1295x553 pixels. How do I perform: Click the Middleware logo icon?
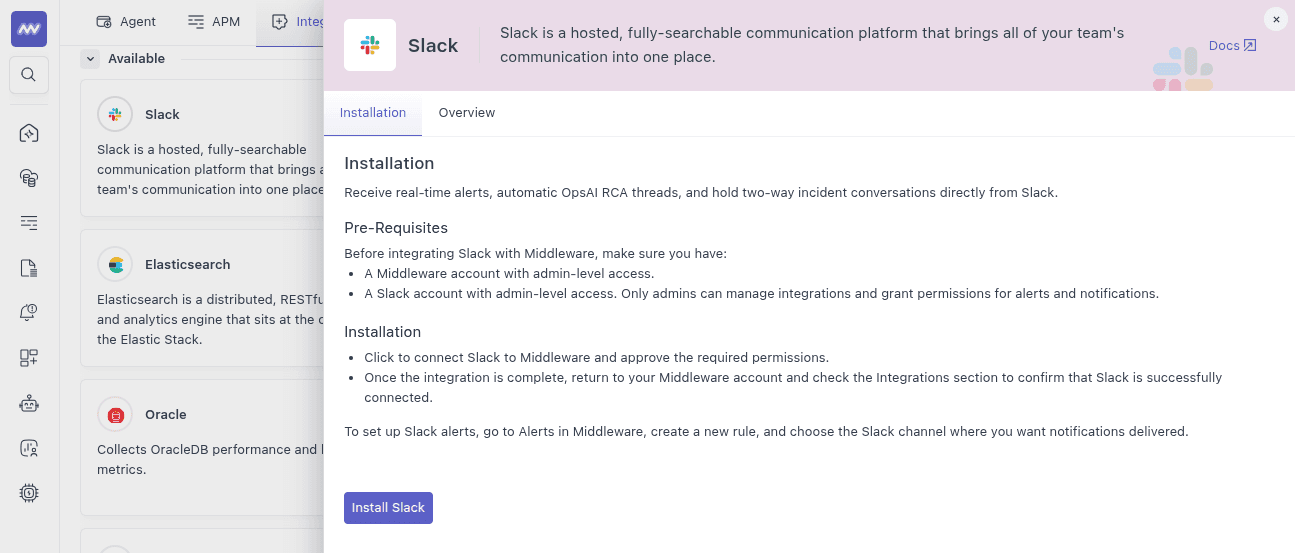point(29,29)
